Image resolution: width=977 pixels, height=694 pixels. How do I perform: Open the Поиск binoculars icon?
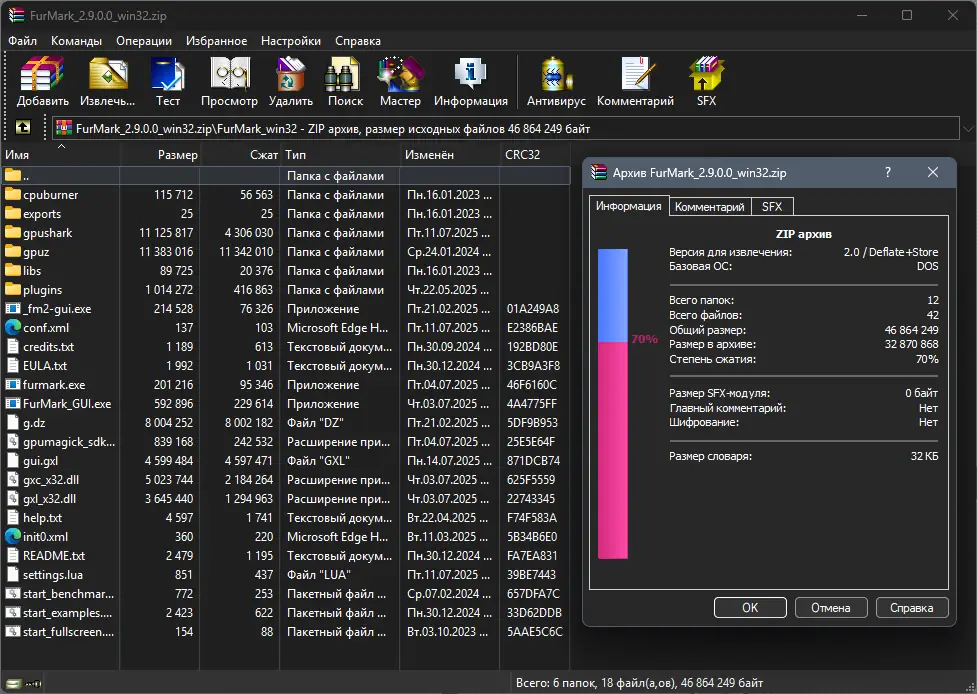[342, 74]
